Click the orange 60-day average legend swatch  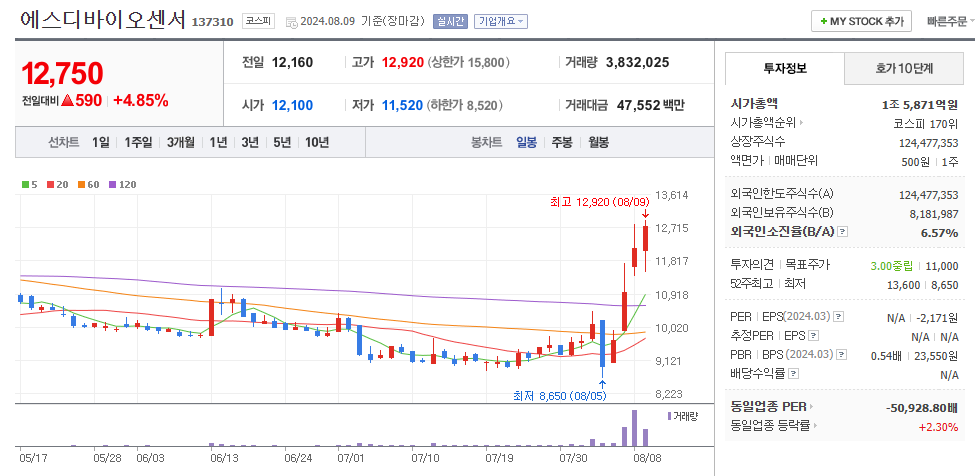point(81,185)
